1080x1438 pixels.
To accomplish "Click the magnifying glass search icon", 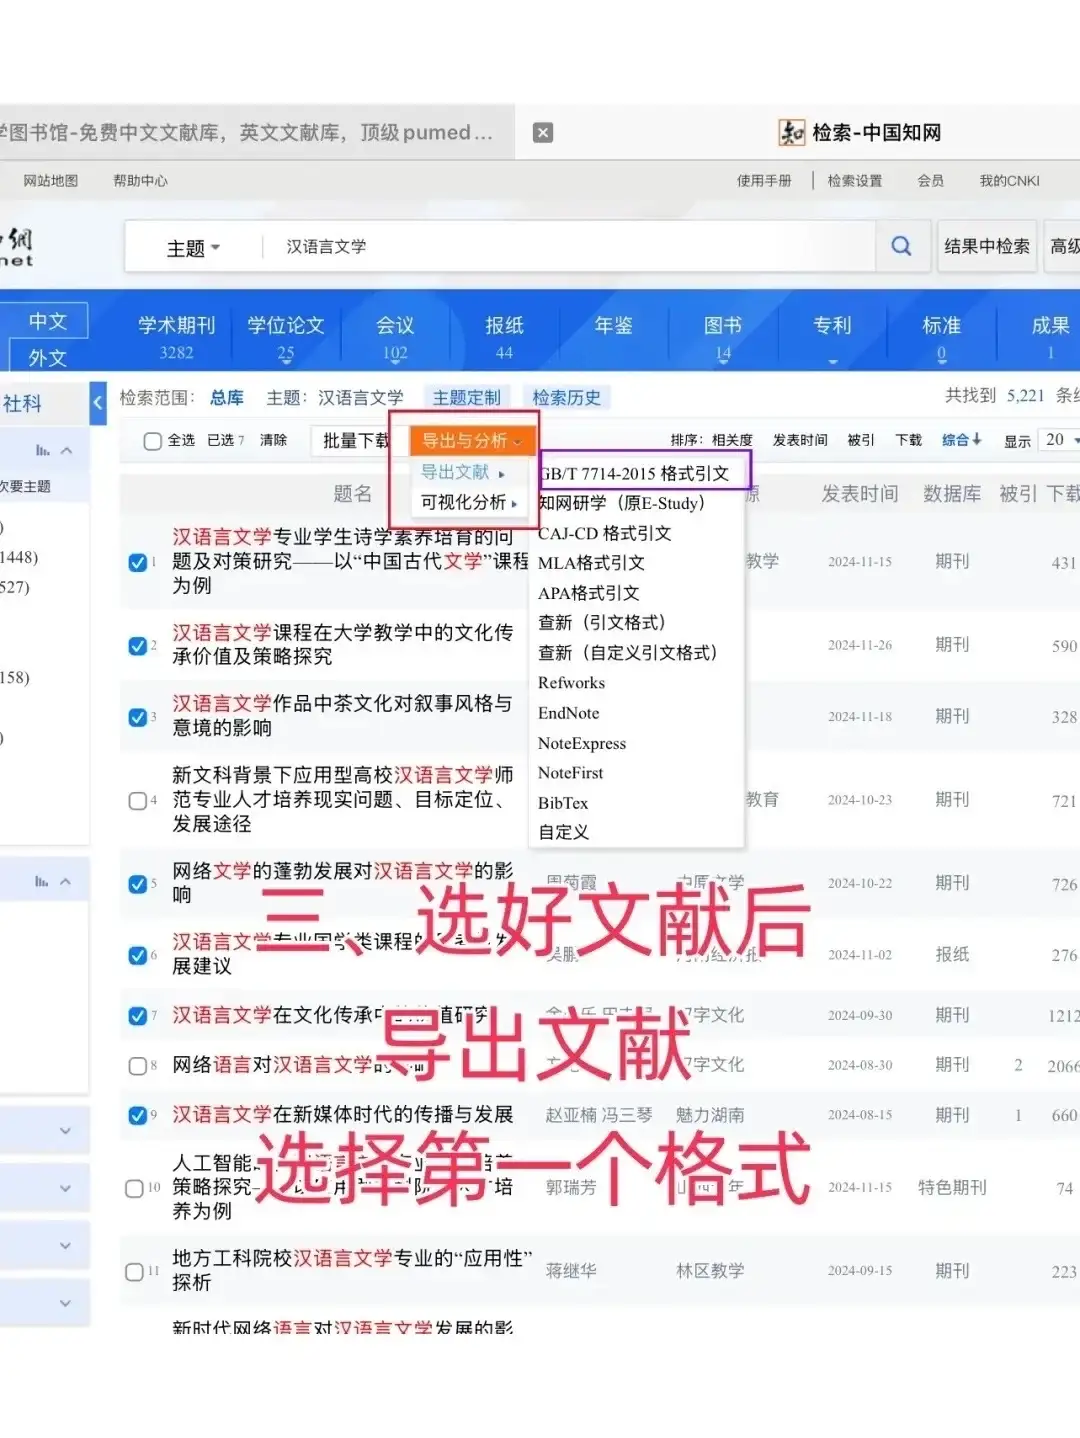I will (901, 246).
